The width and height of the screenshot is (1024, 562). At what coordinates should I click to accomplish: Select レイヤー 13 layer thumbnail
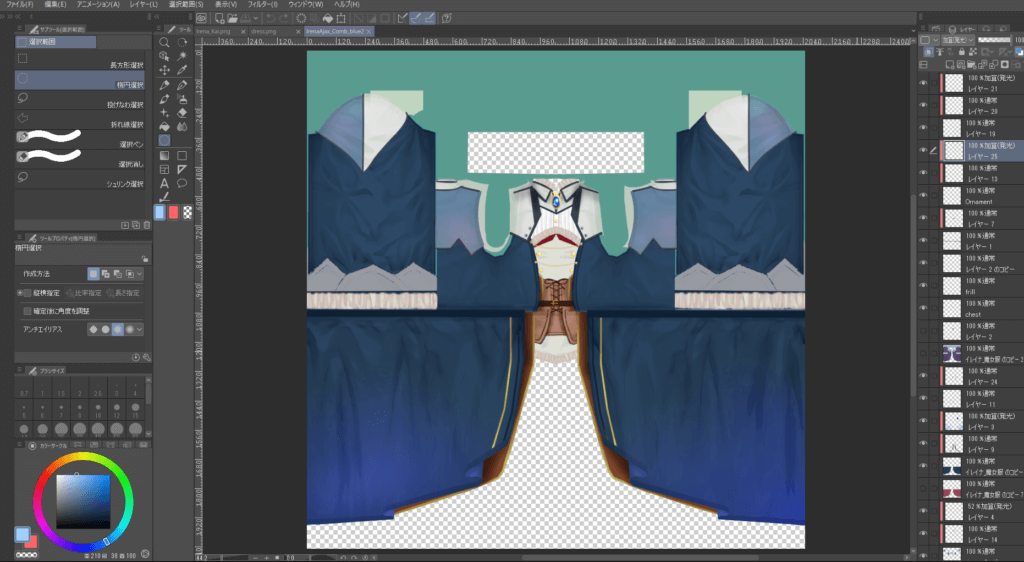tap(954, 173)
